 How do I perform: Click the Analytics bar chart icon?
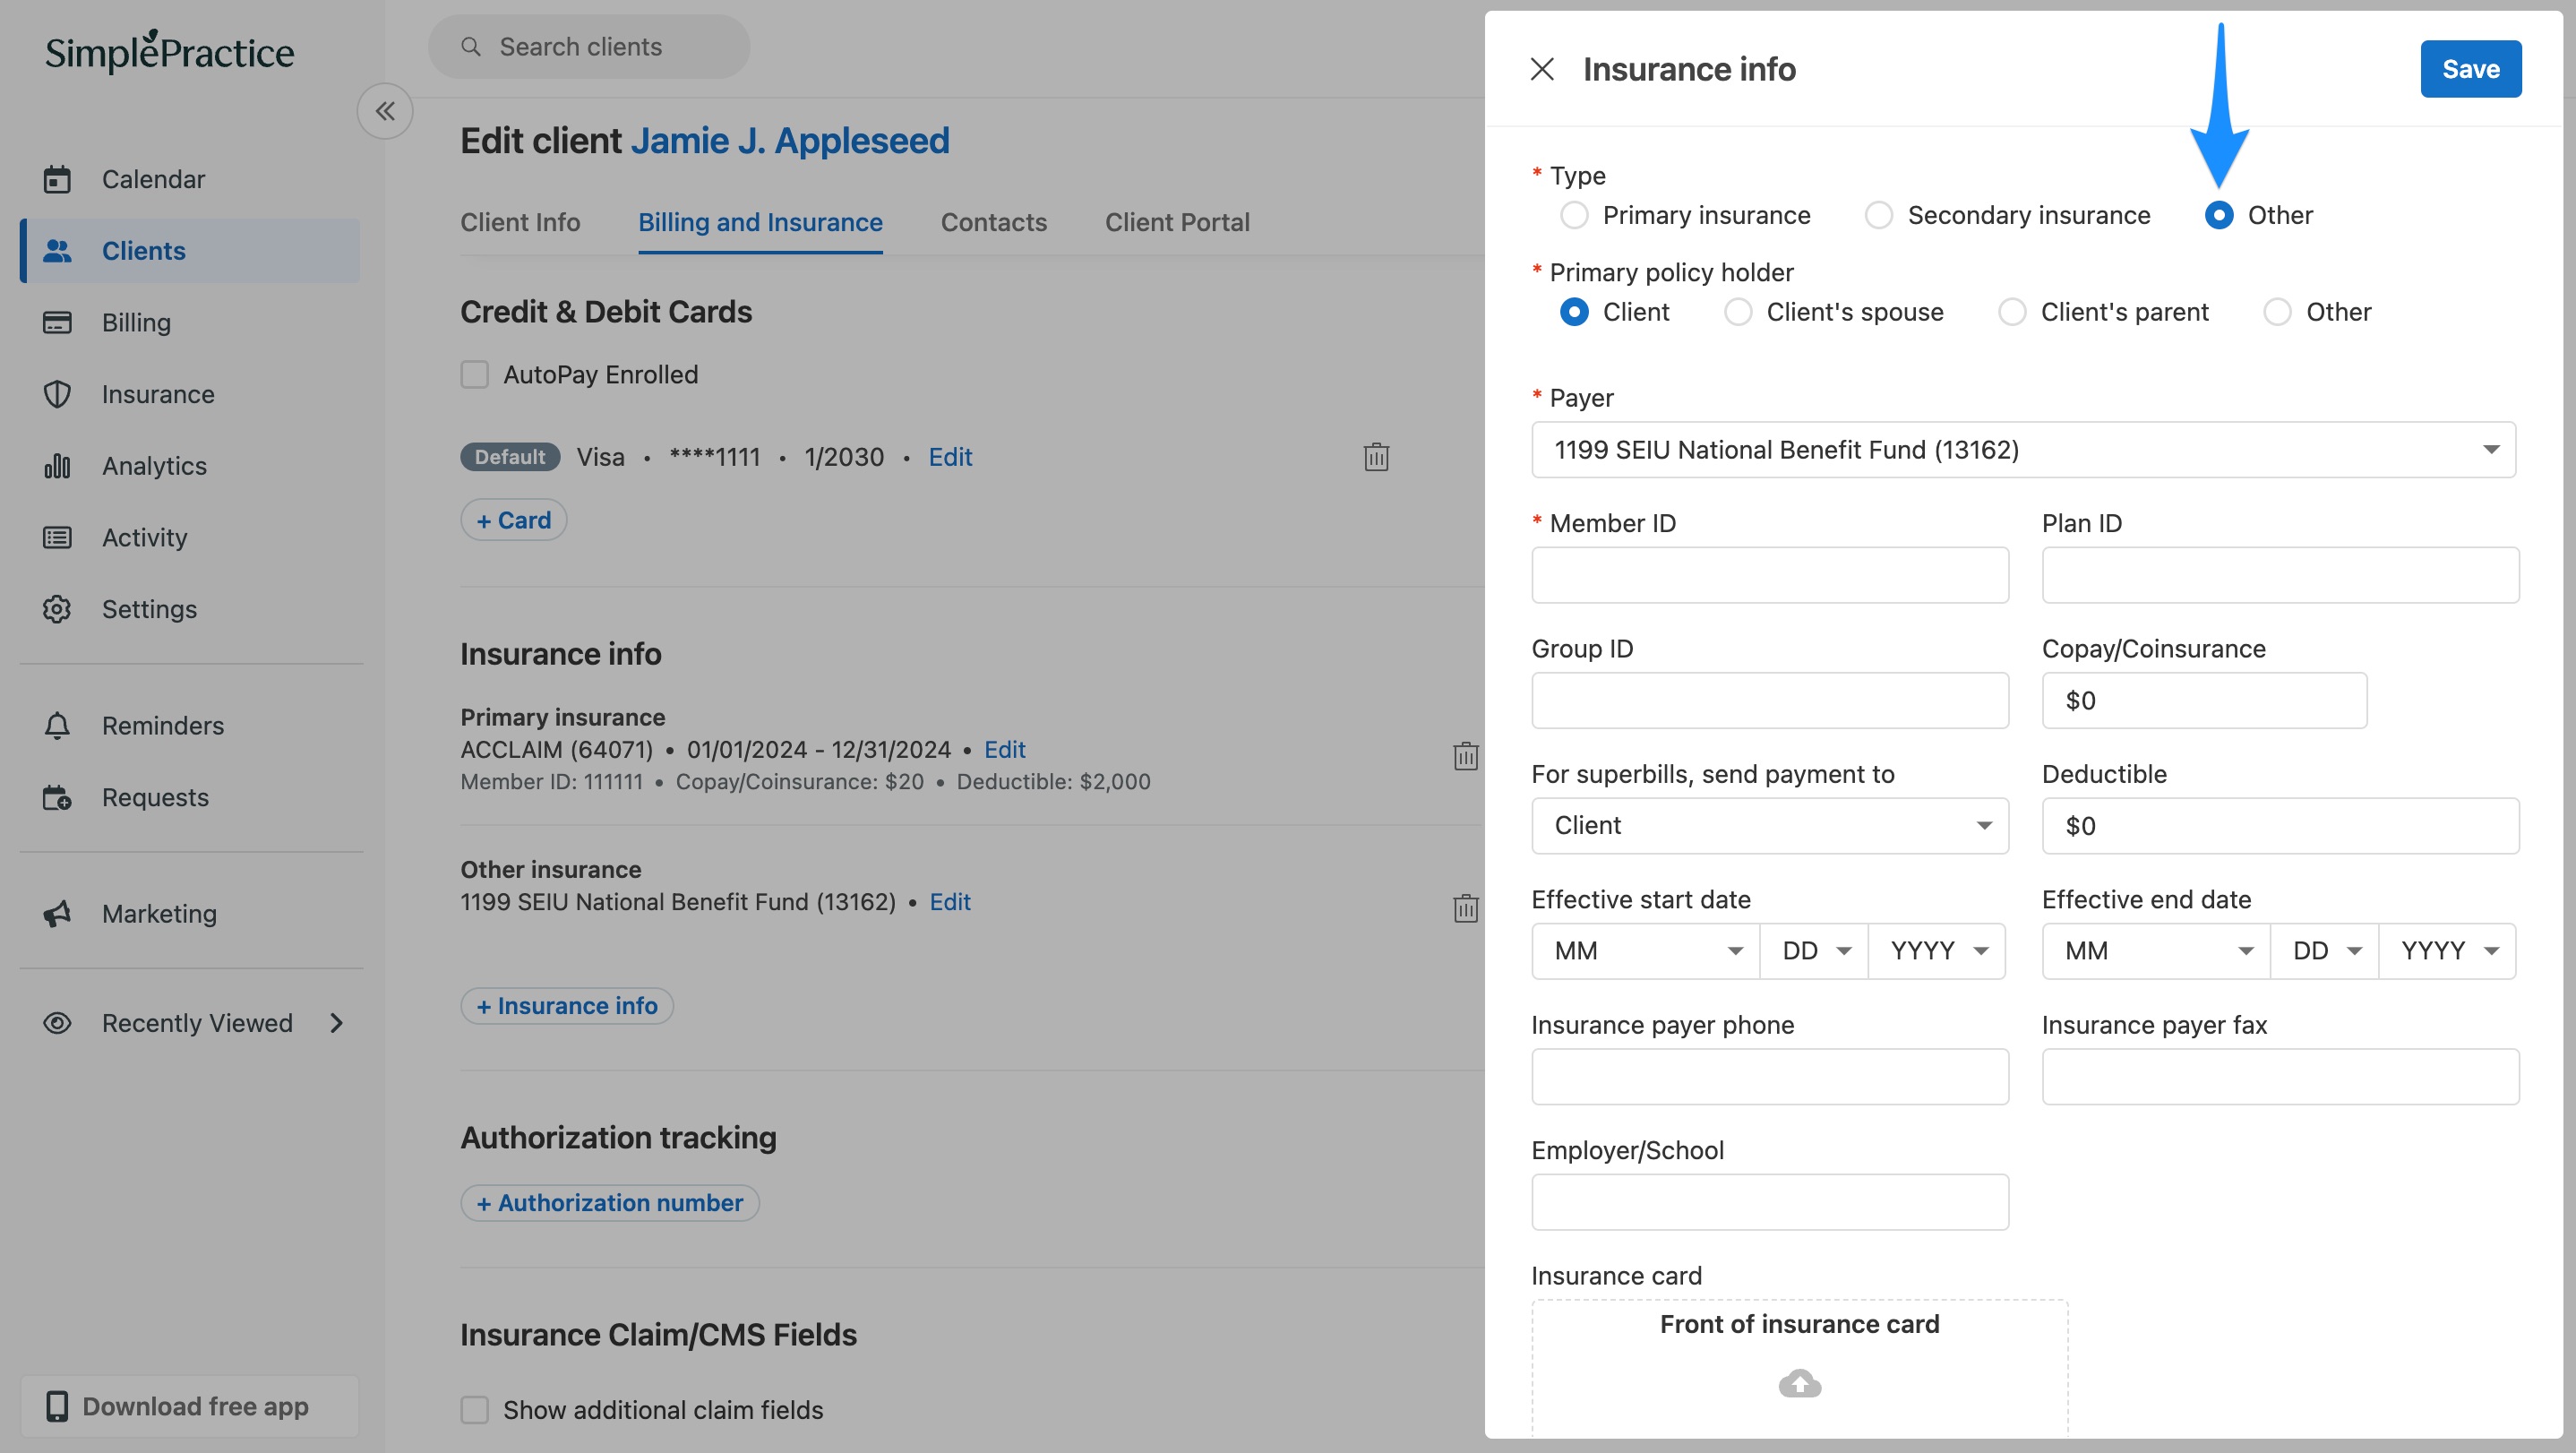pos(57,466)
